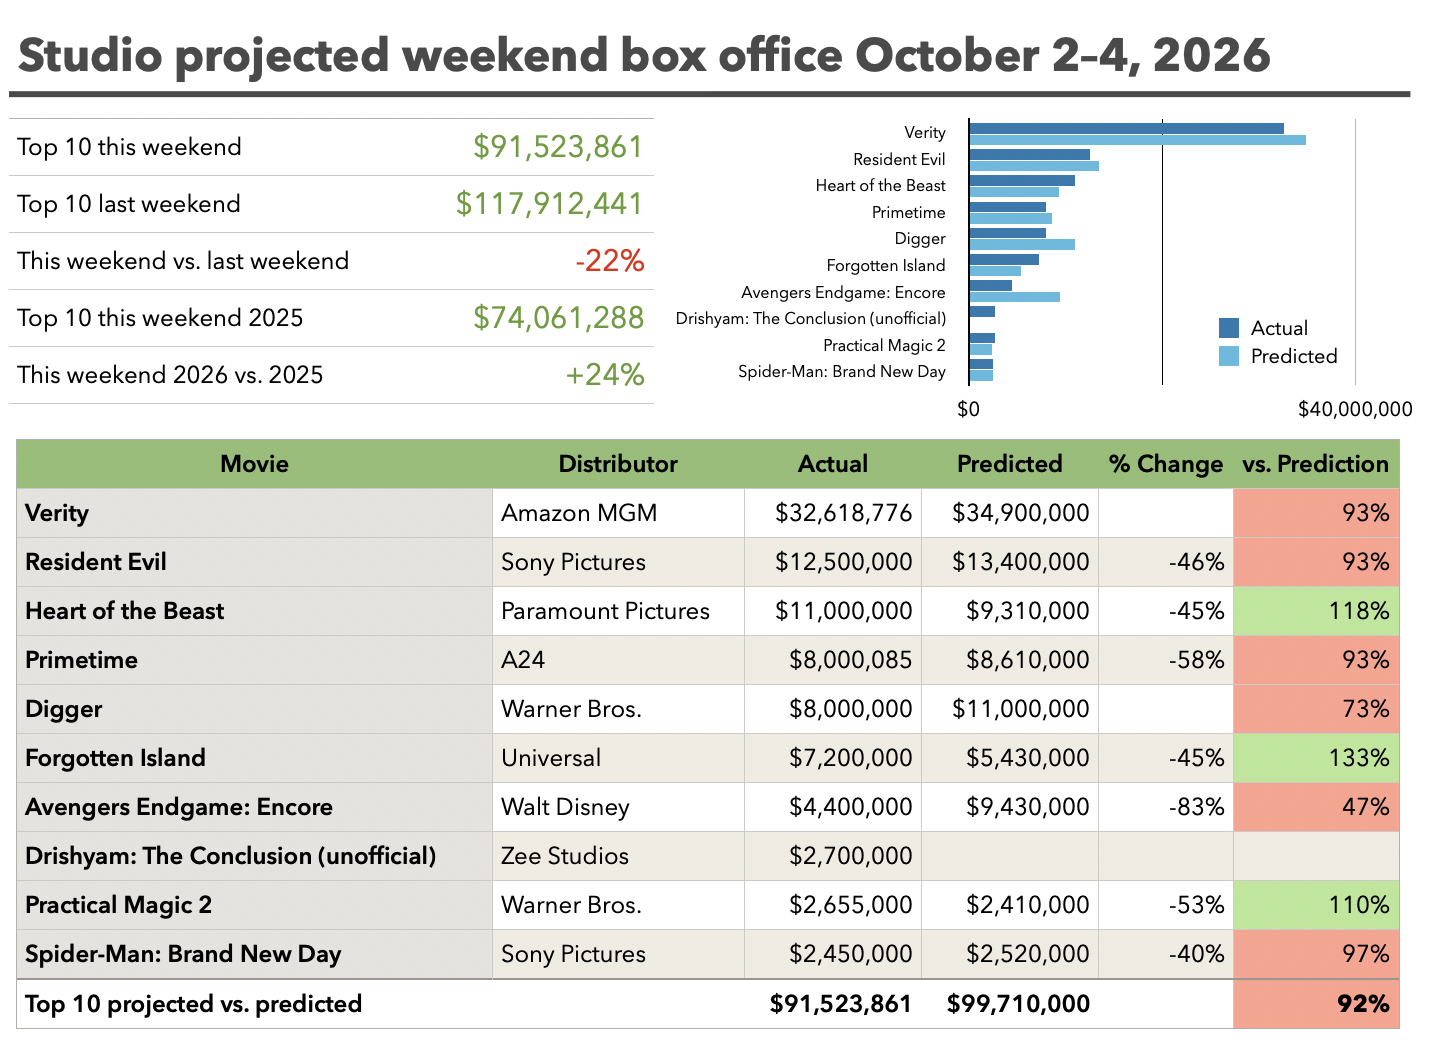Click Drishyam: The Conclusion table title

pos(255,856)
